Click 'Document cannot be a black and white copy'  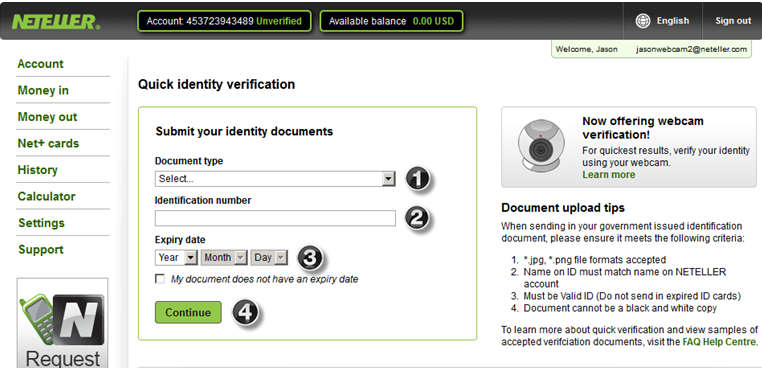click(x=620, y=308)
